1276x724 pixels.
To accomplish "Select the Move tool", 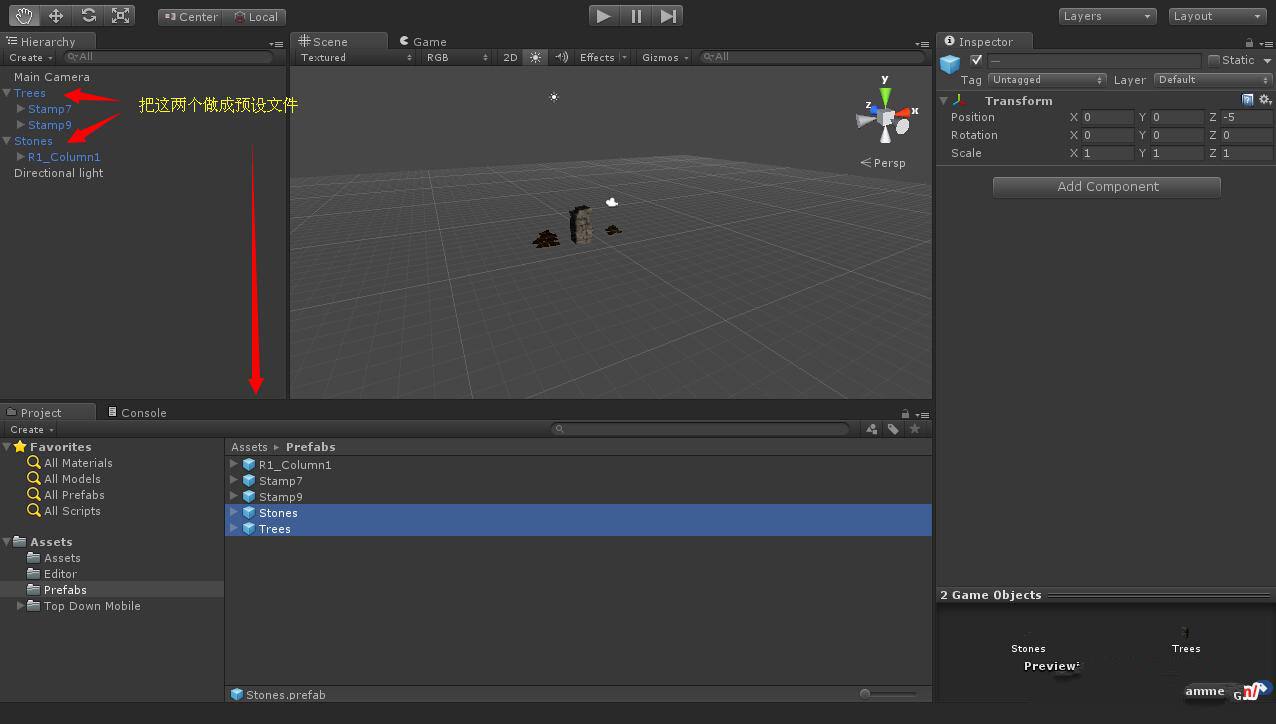I will (x=56, y=16).
